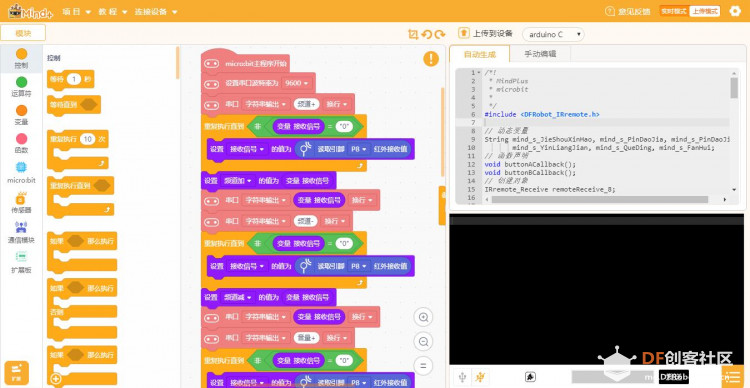The image size is (750, 388).
Task: Click 上传到设备 to upload the program
Action: click(493, 33)
